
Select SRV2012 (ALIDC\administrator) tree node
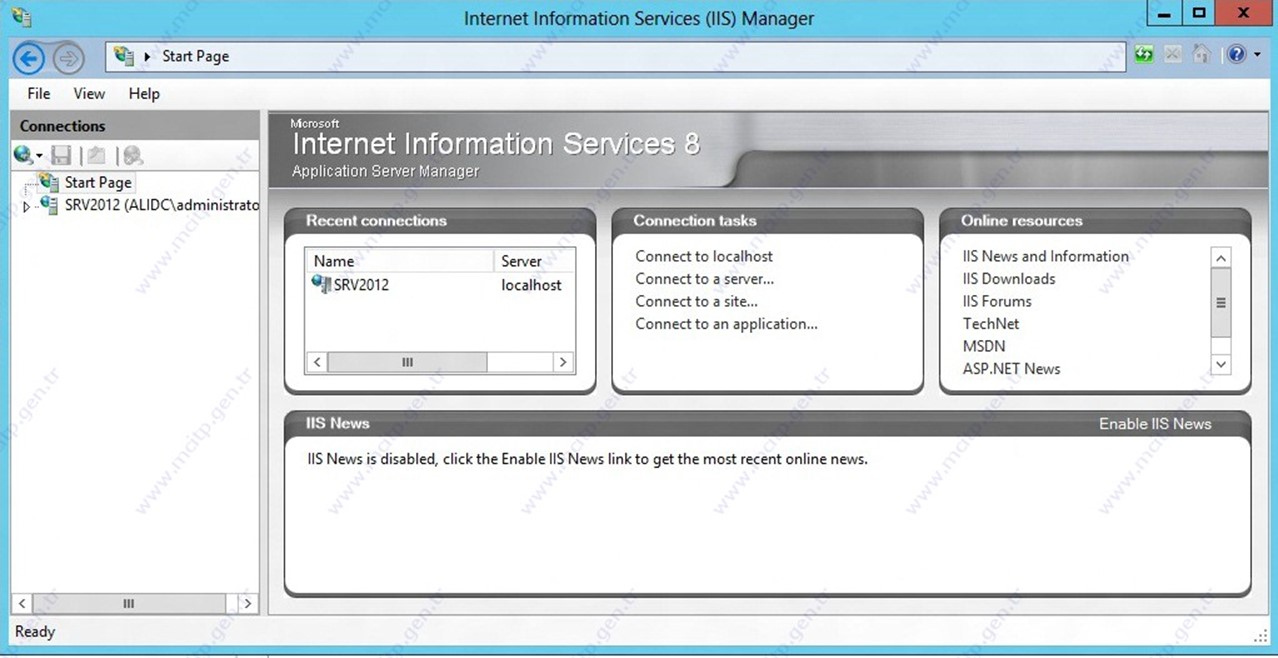click(x=161, y=205)
